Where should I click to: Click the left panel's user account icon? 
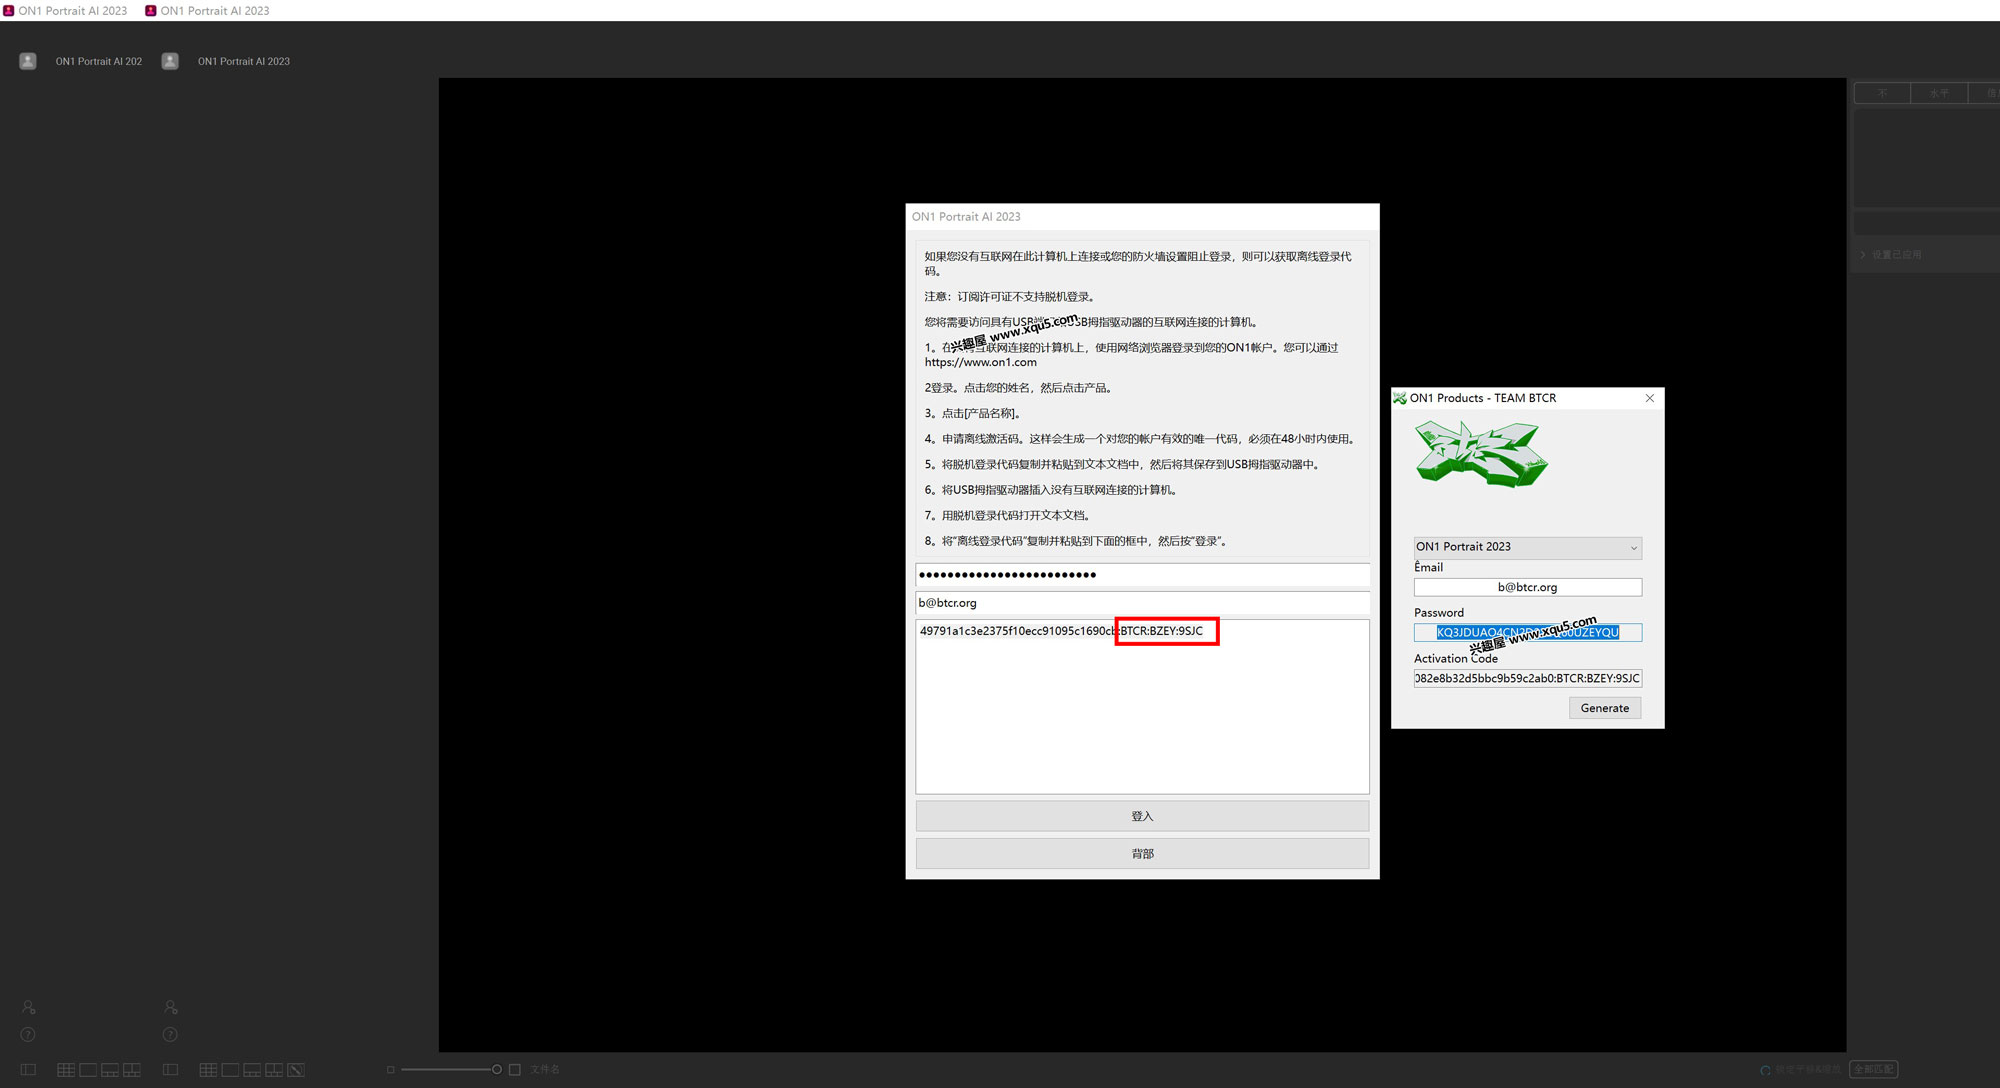click(x=28, y=1007)
